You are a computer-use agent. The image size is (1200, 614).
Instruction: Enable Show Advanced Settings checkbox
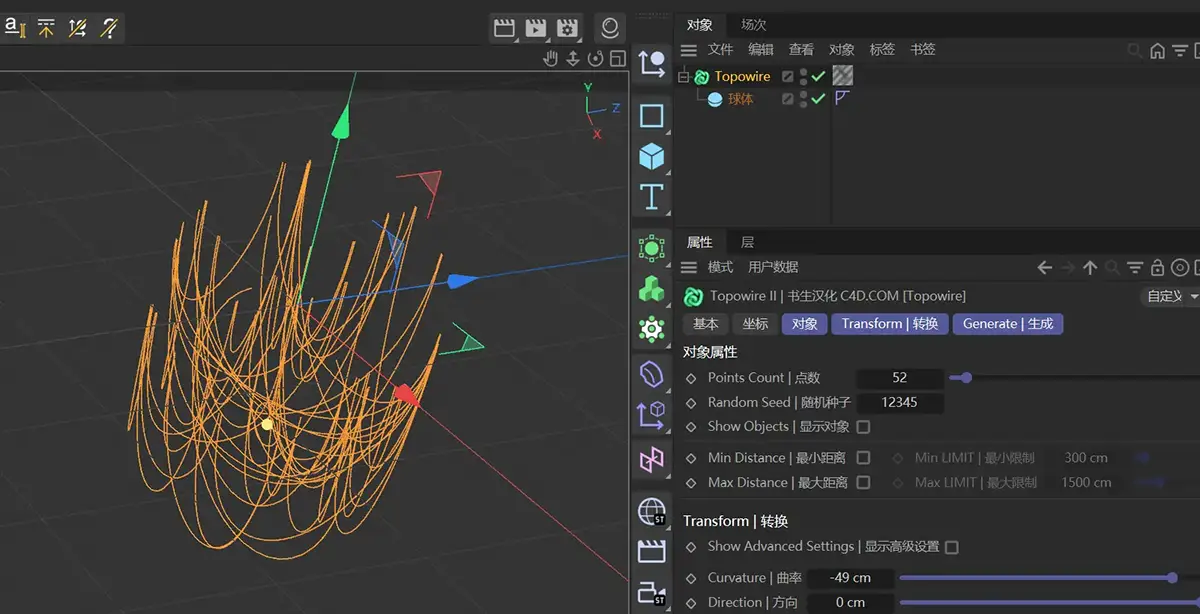pos(951,547)
